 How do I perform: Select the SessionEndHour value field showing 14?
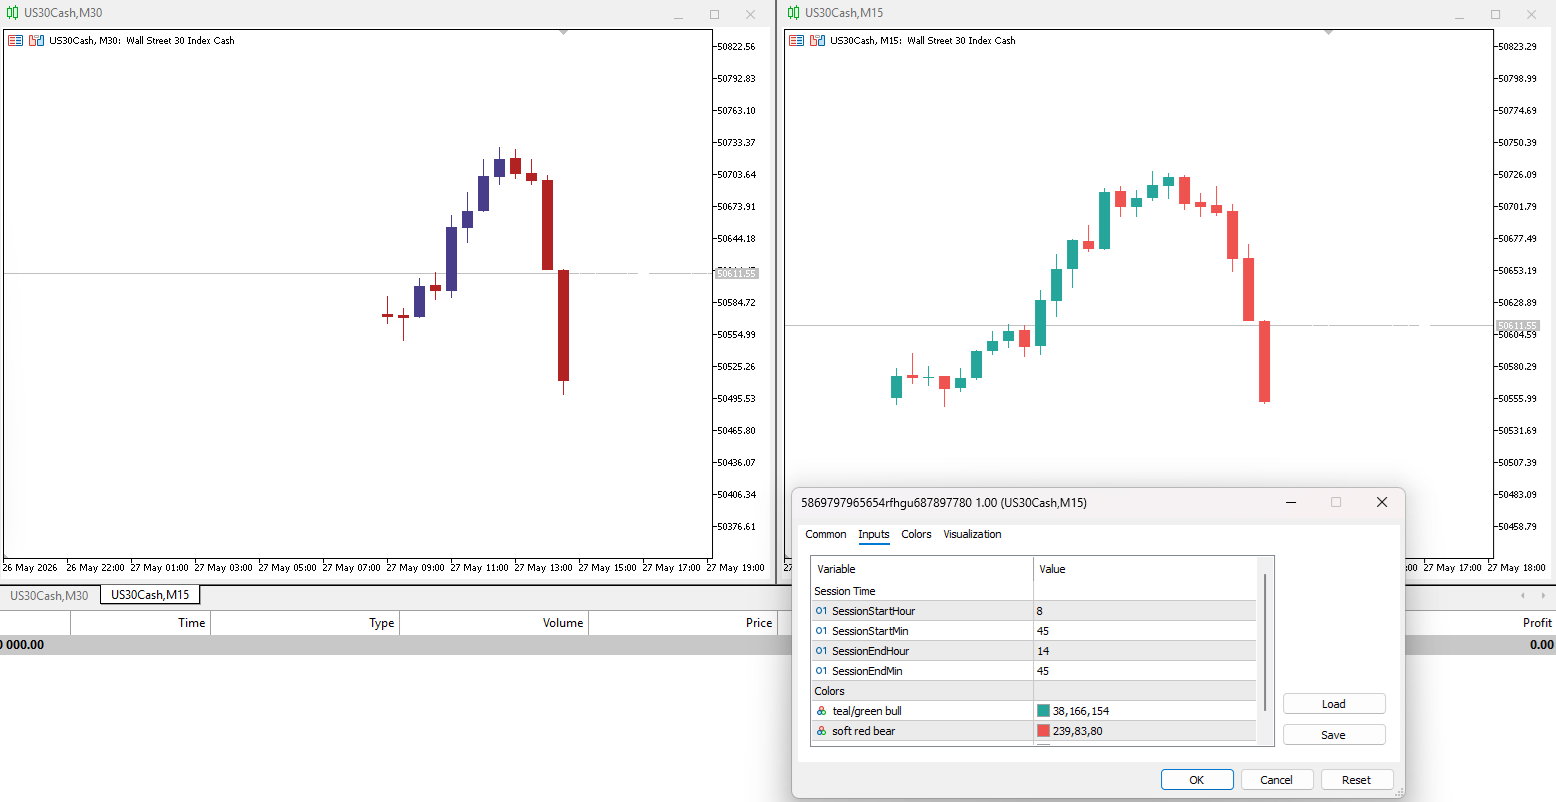click(x=1144, y=651)
